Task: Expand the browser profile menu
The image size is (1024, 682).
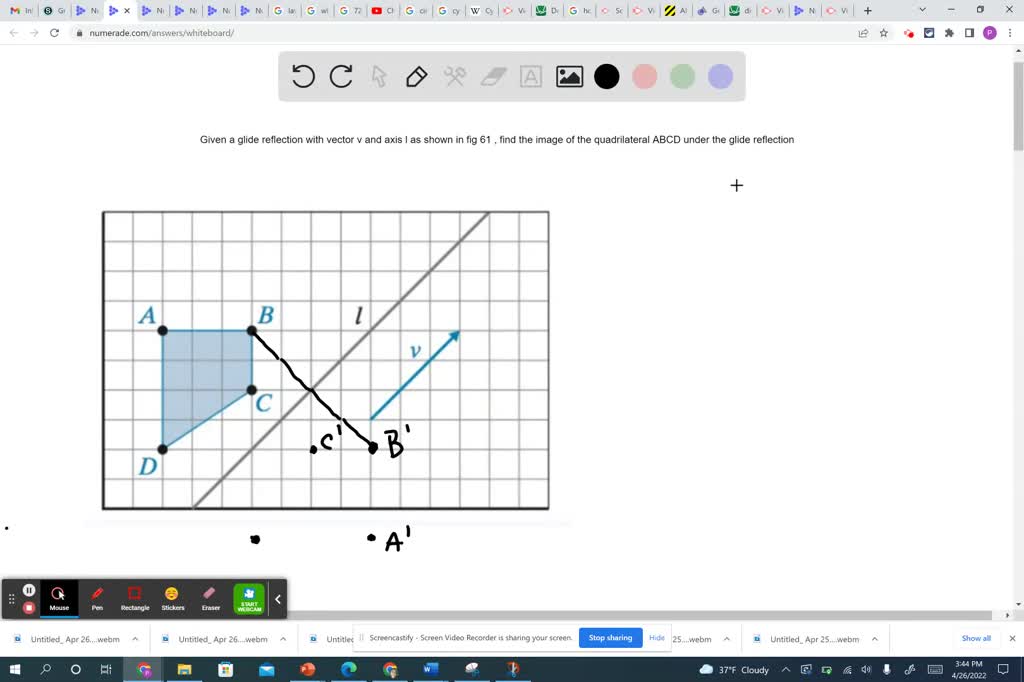Action: [989, 33]
